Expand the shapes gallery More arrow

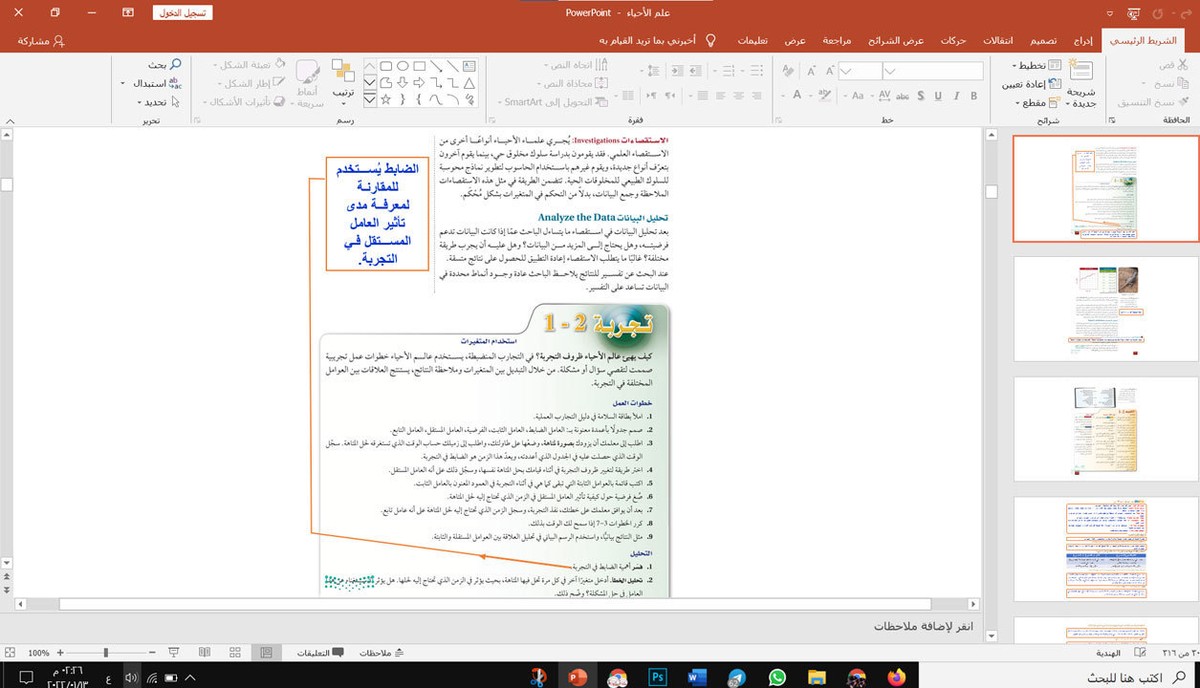[370, 101]
